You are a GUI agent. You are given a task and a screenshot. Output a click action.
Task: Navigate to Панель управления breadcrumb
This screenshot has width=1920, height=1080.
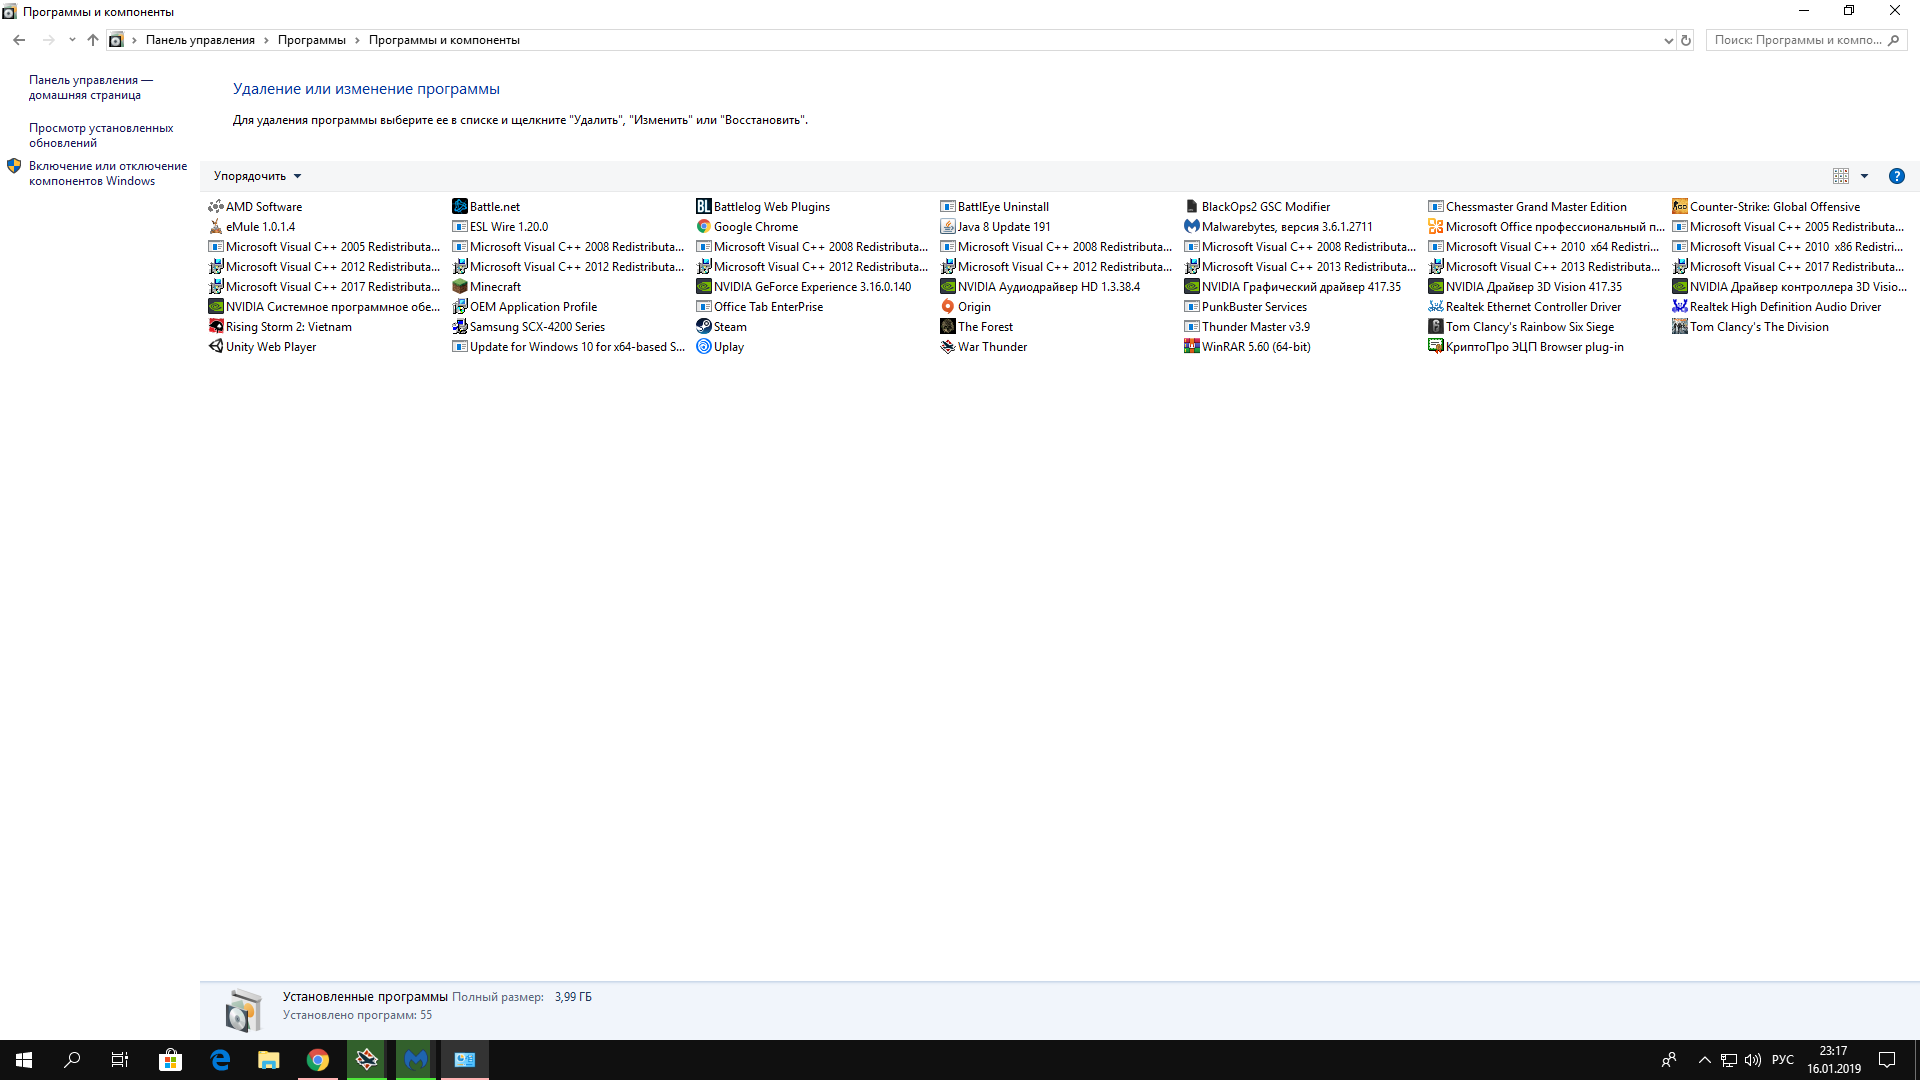200,40
